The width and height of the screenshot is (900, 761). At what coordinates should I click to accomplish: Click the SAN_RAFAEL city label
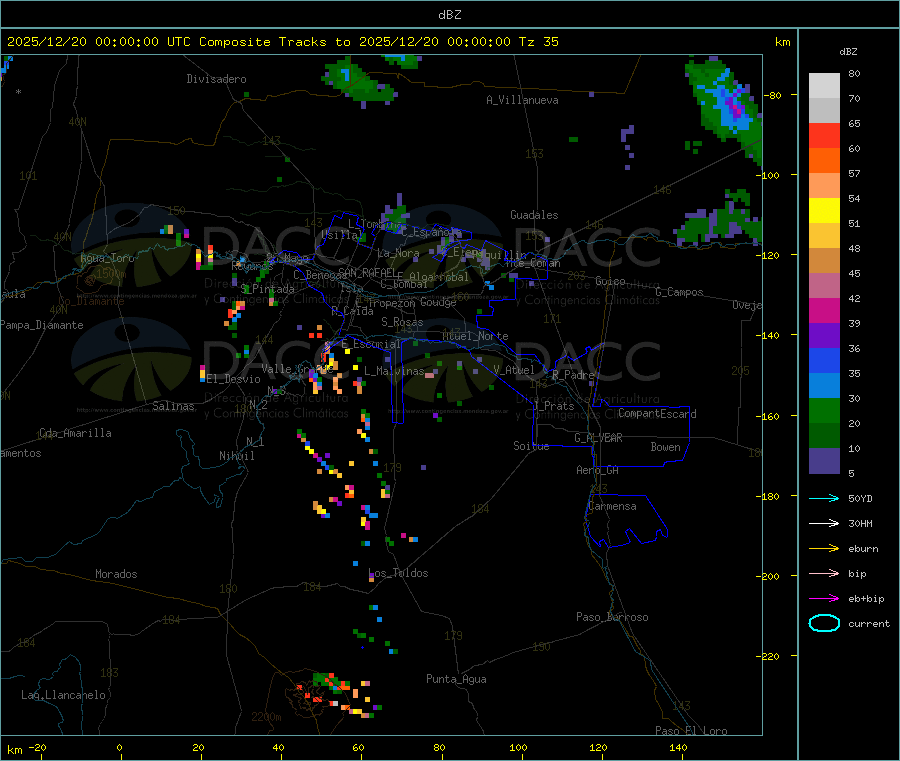(x=367, y=272)
